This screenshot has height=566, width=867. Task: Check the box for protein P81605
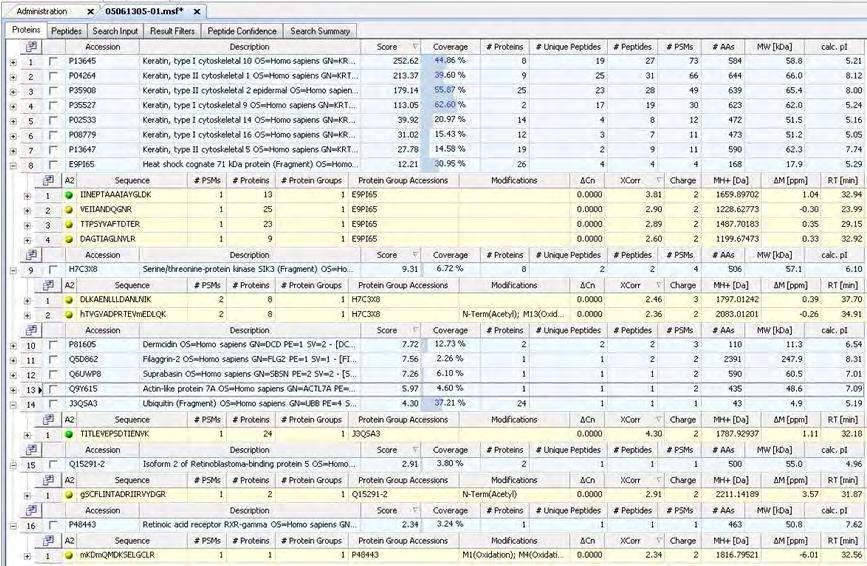[x=53, y=345]
